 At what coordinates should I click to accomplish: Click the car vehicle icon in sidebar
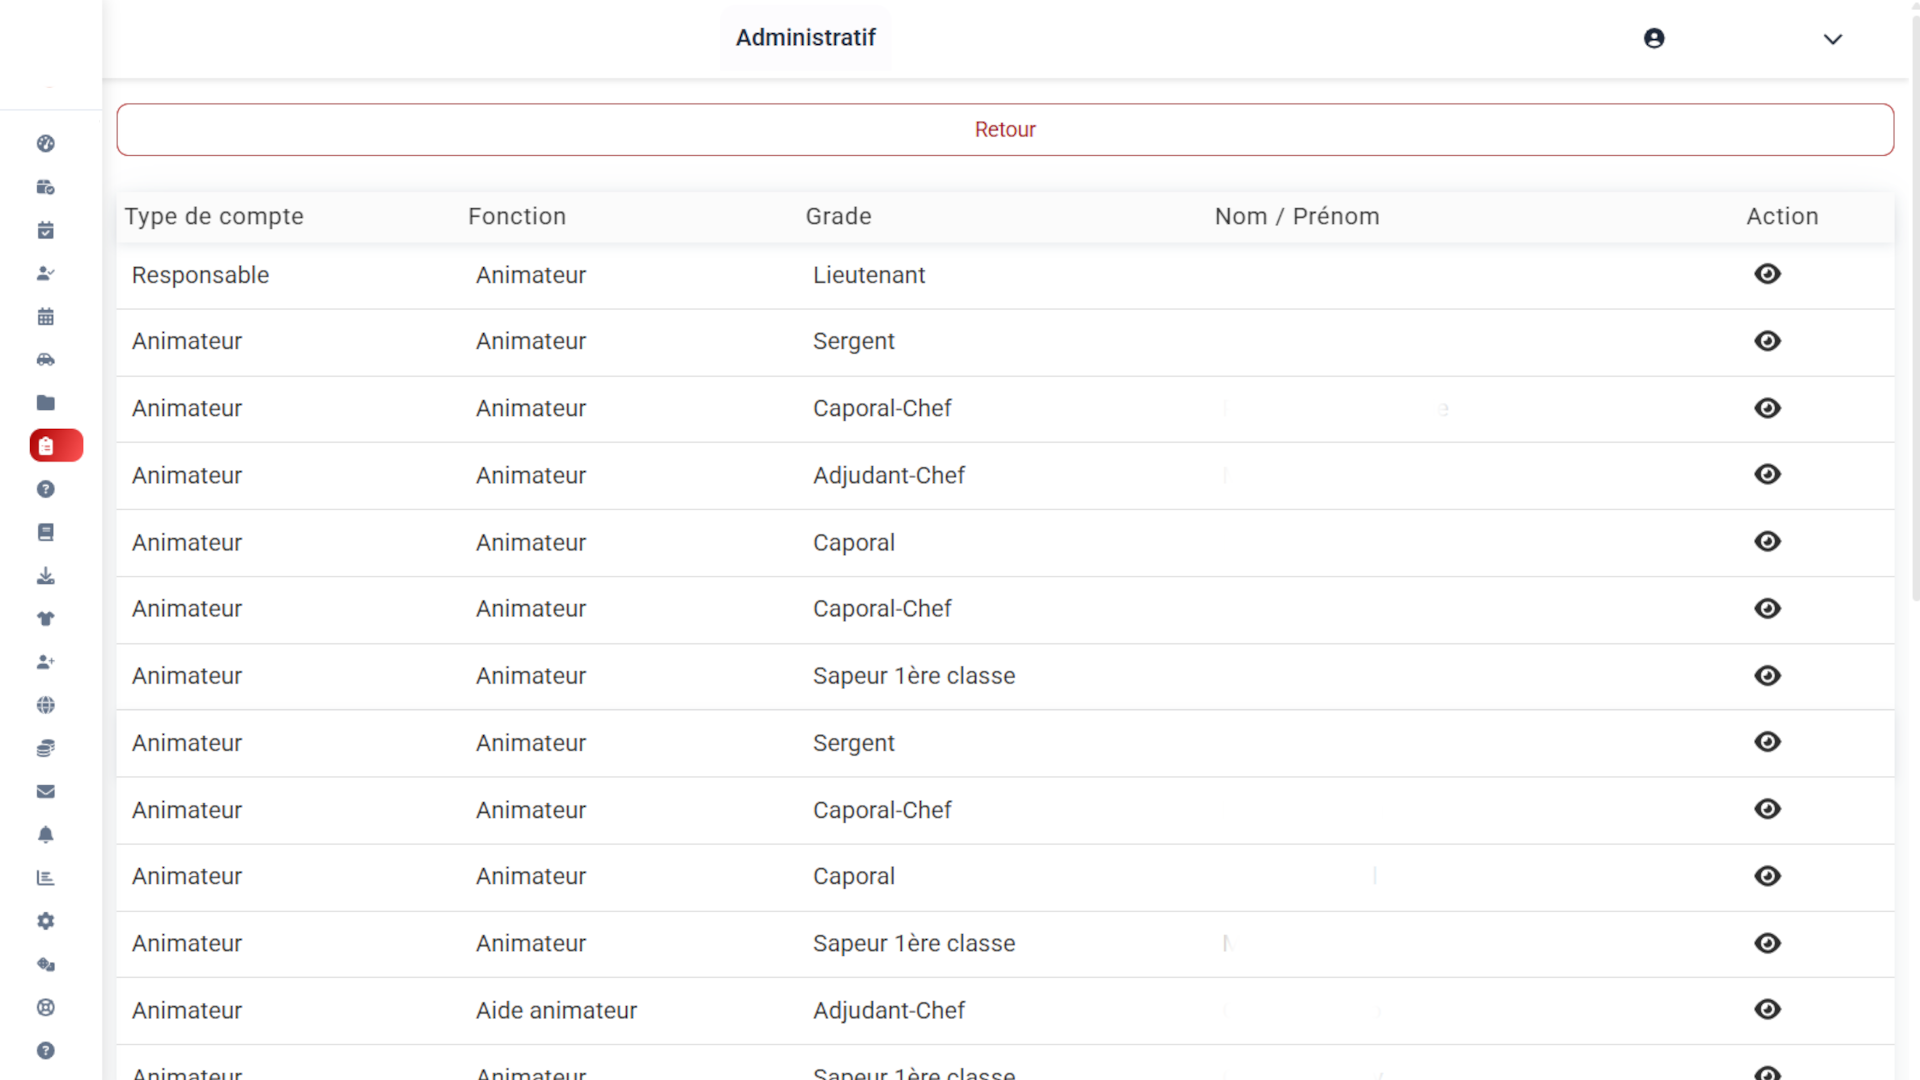(46, 360)
